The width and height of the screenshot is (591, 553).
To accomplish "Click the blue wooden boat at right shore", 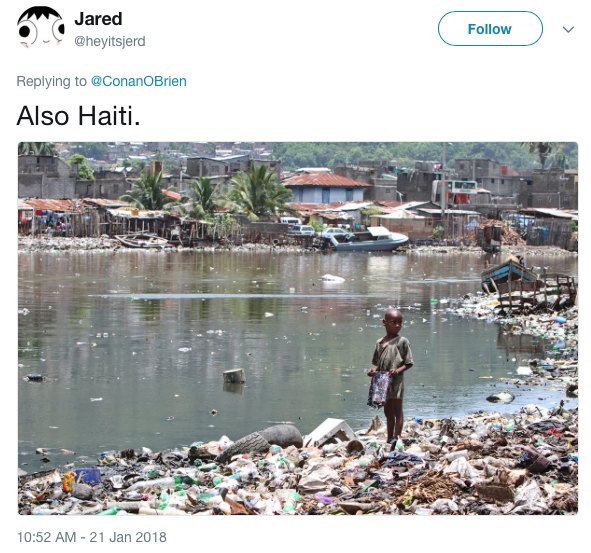I will point(509,273).
